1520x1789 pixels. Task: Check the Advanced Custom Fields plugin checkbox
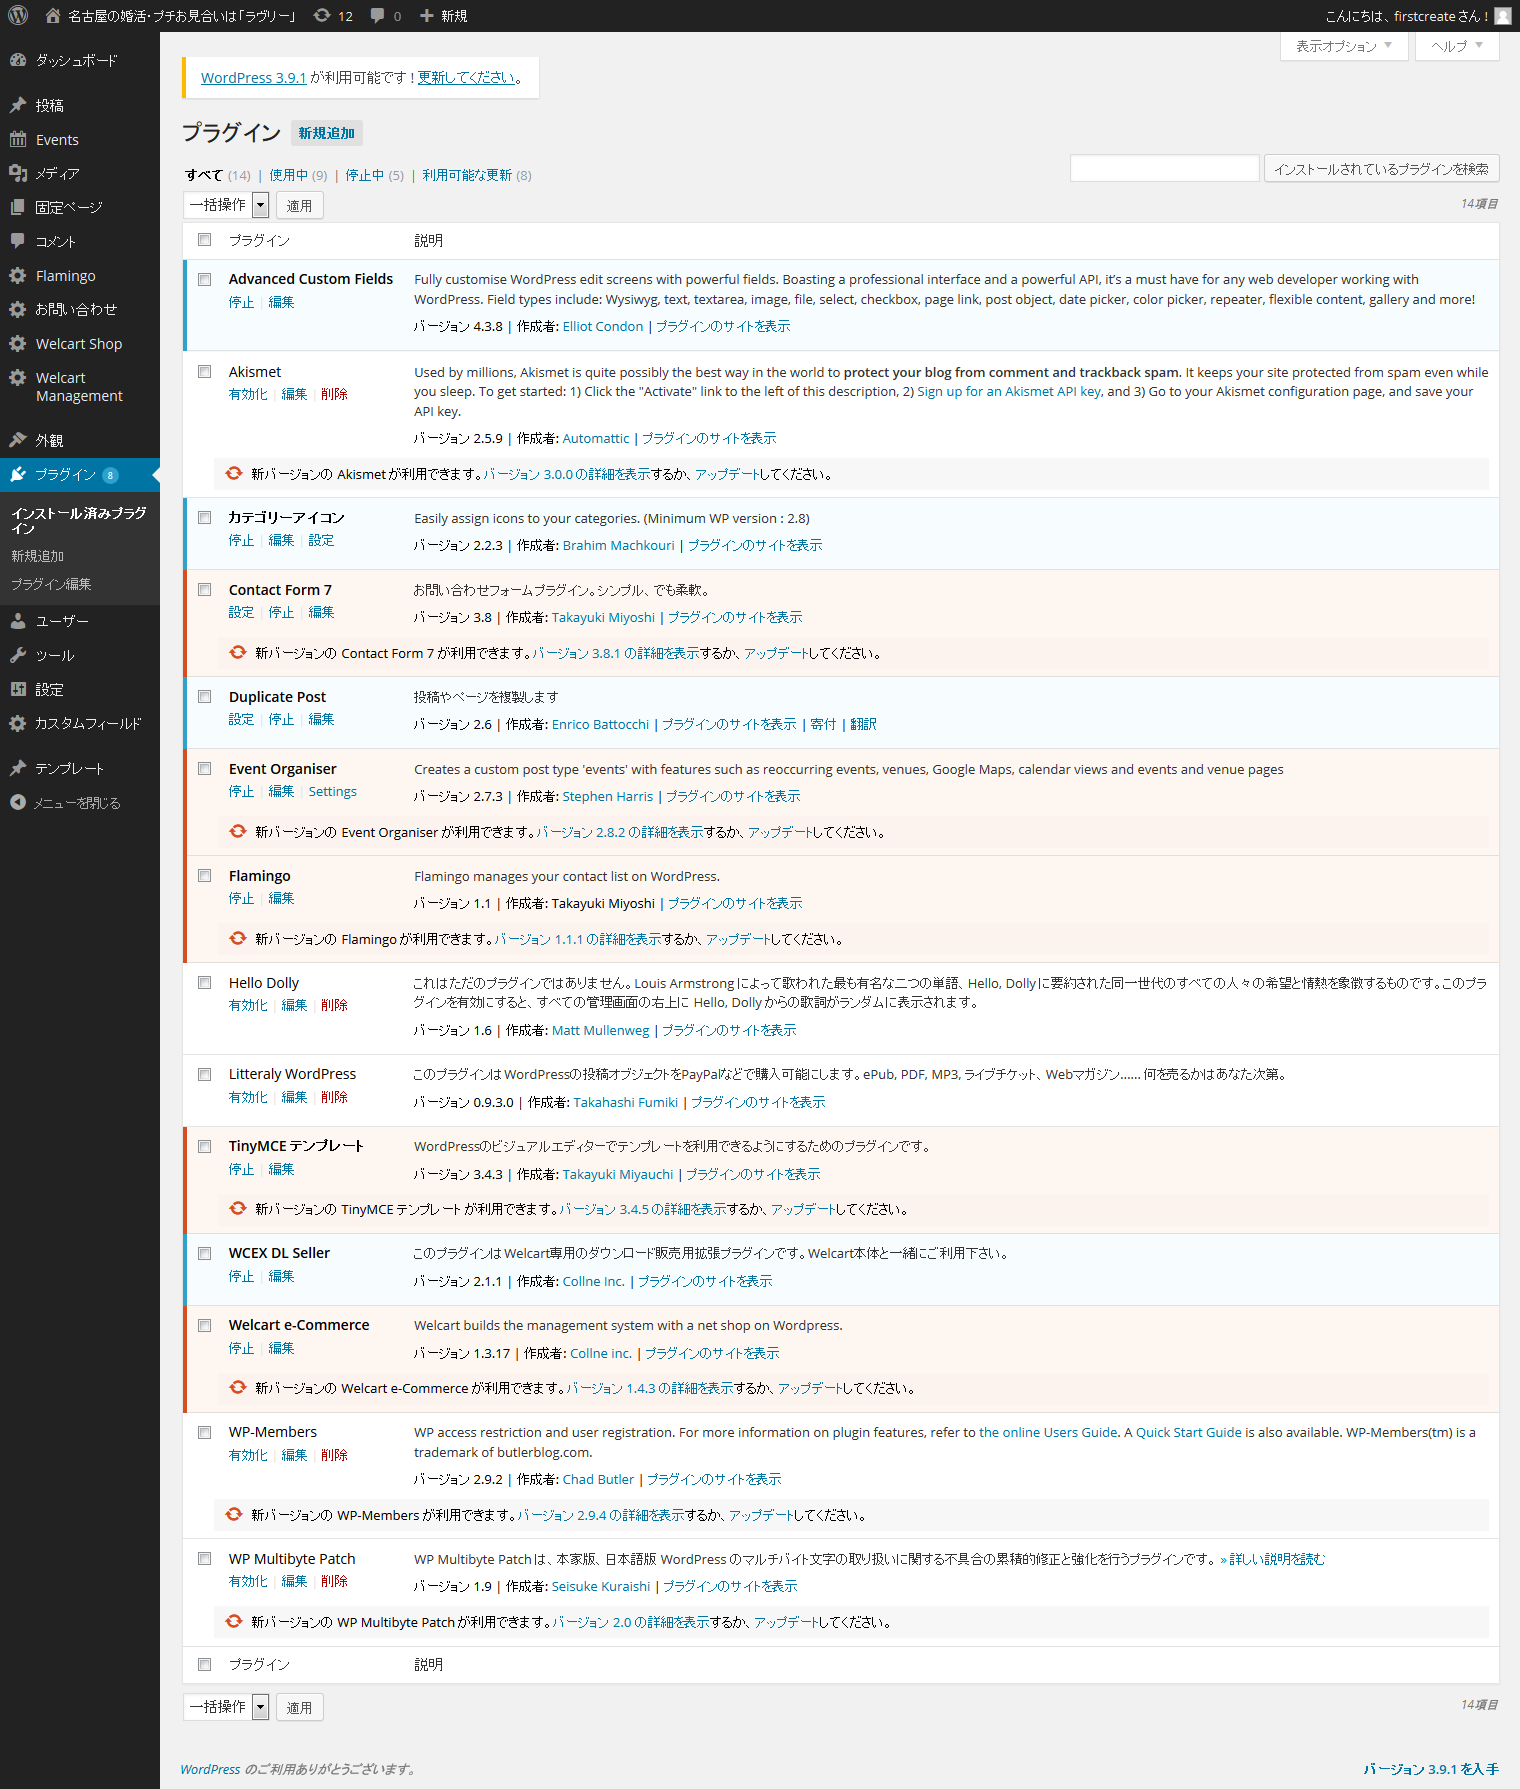[205, 279]
